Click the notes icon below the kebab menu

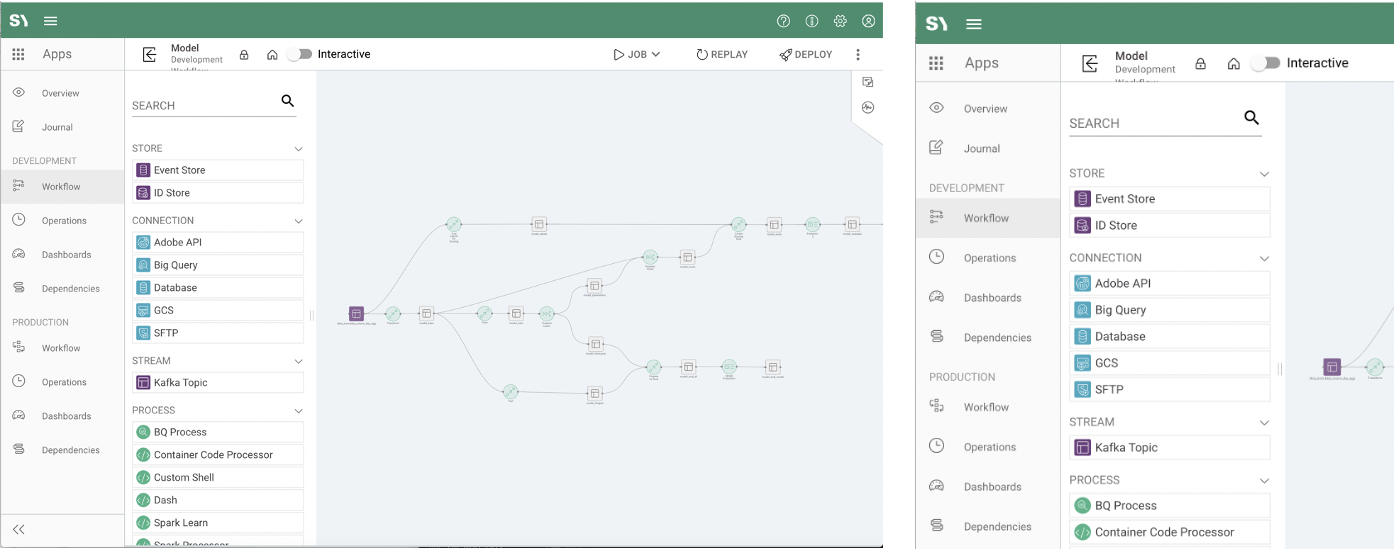coord(867,82)
